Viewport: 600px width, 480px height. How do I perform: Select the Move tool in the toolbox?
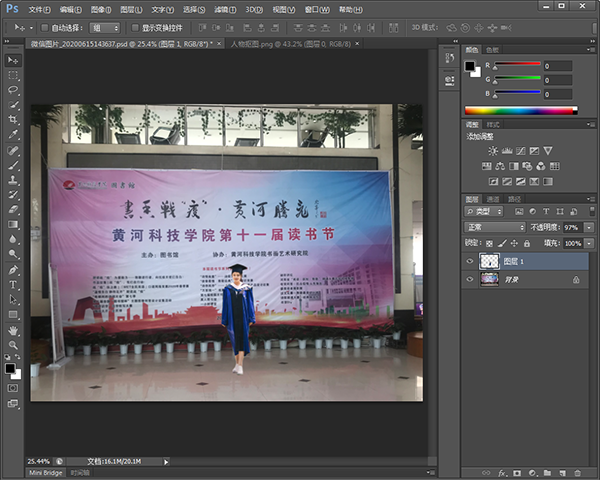[13, 60]
